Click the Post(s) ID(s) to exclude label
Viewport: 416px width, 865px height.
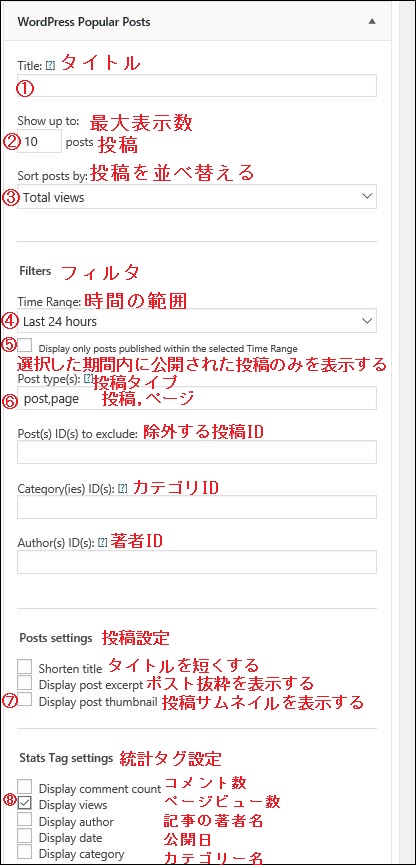tap(77, 434)
